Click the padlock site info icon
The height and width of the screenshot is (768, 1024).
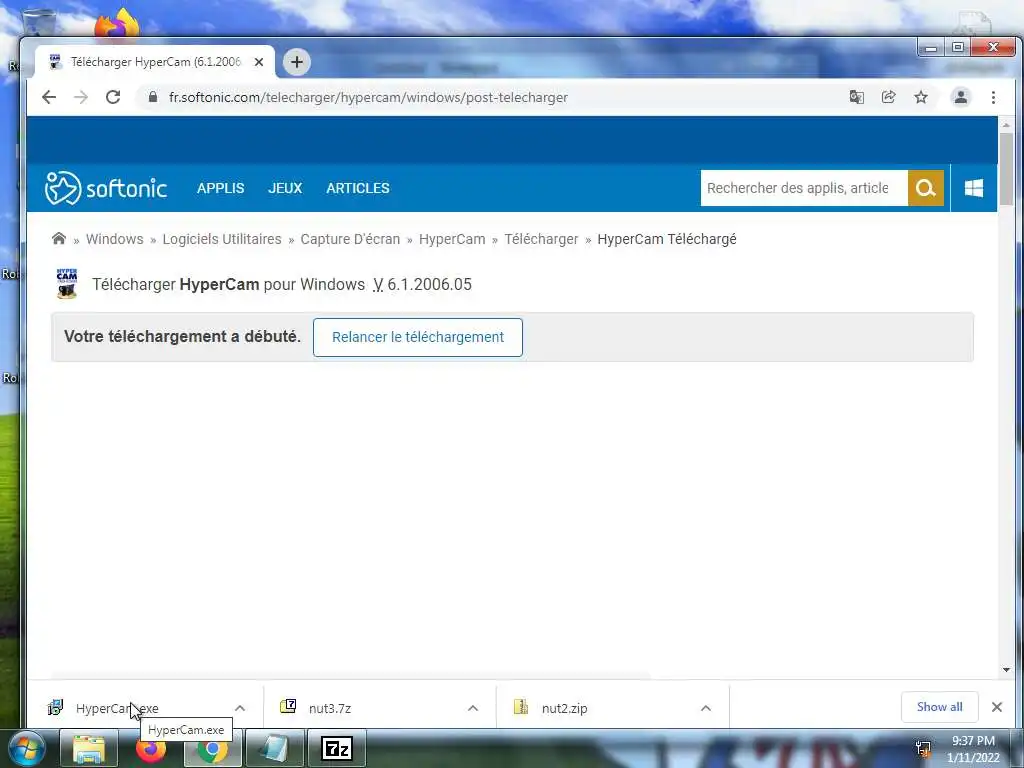[153, 97]
